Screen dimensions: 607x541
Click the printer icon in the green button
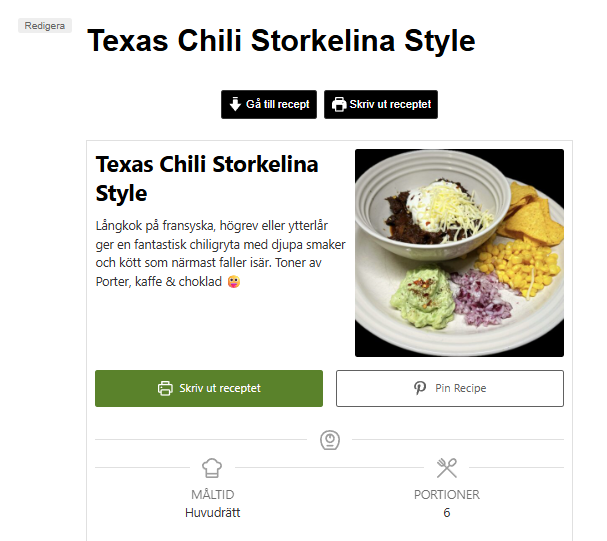165,388
